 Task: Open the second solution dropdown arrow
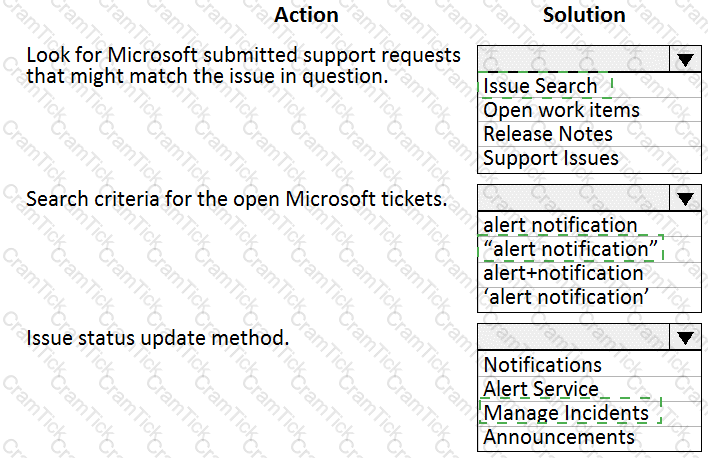685,198
